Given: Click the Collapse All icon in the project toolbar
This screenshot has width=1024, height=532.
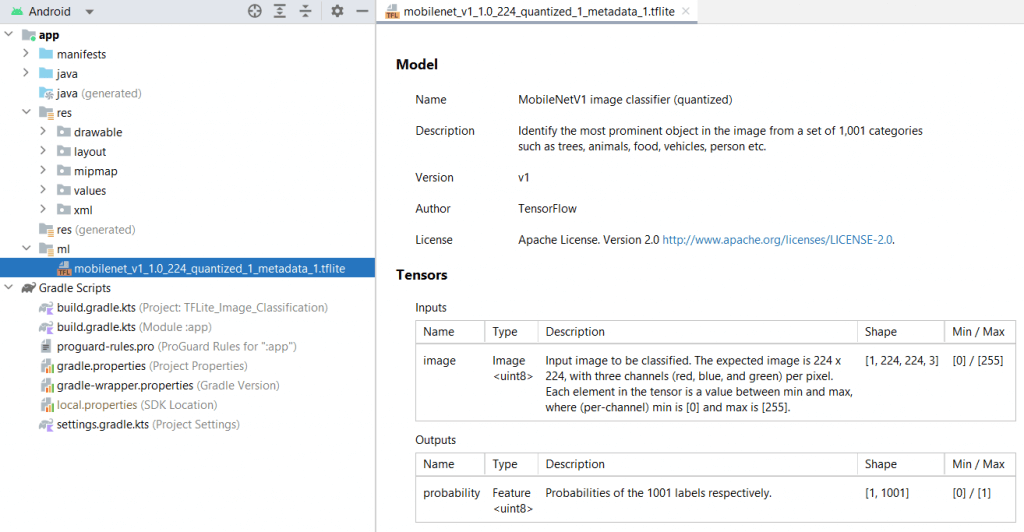Looking at the screenshot, I should tap(306, 11).
